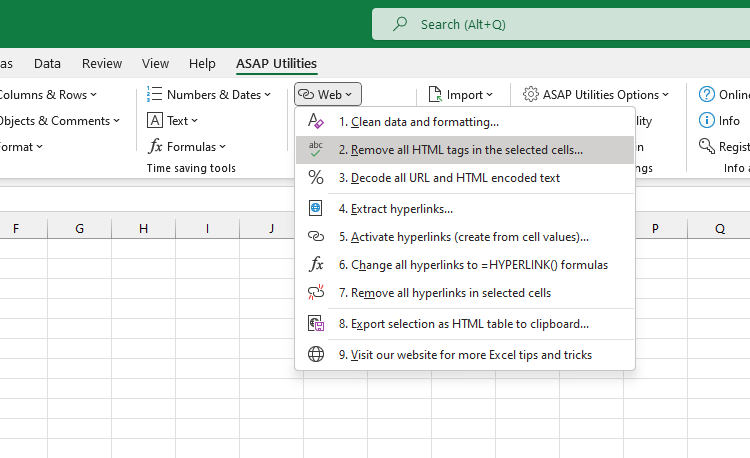Image resolution: width=750 pixels, height=458 pixels.
Task: Select Change all hyperlinks to =HYPERLINK() formulas
Action: [465, 265]
